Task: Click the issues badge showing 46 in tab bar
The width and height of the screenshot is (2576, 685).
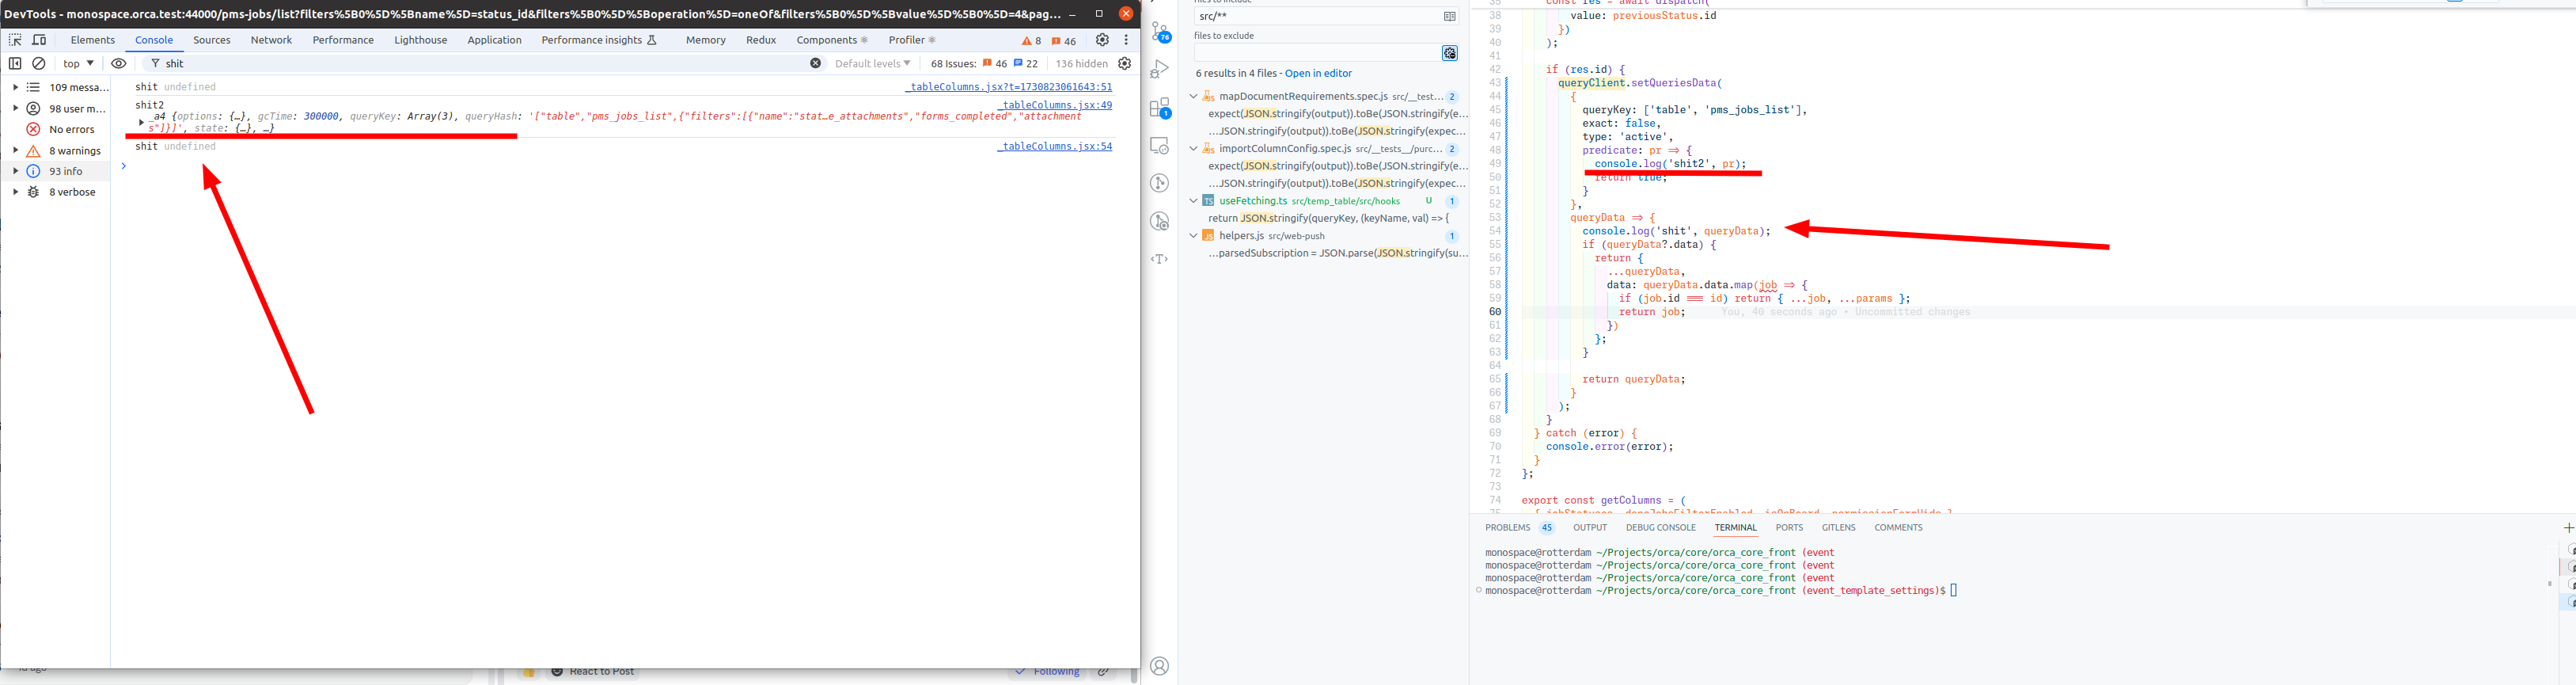Action: [x=1064, y=41]
